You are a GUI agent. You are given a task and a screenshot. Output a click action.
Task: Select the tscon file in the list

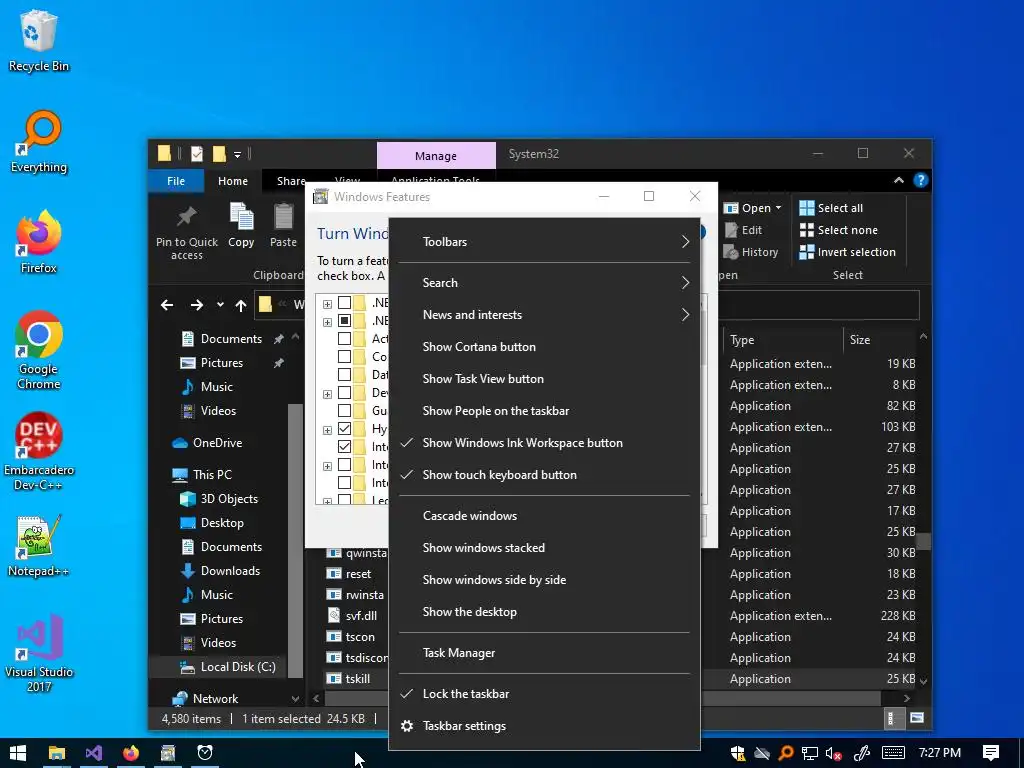360,637
